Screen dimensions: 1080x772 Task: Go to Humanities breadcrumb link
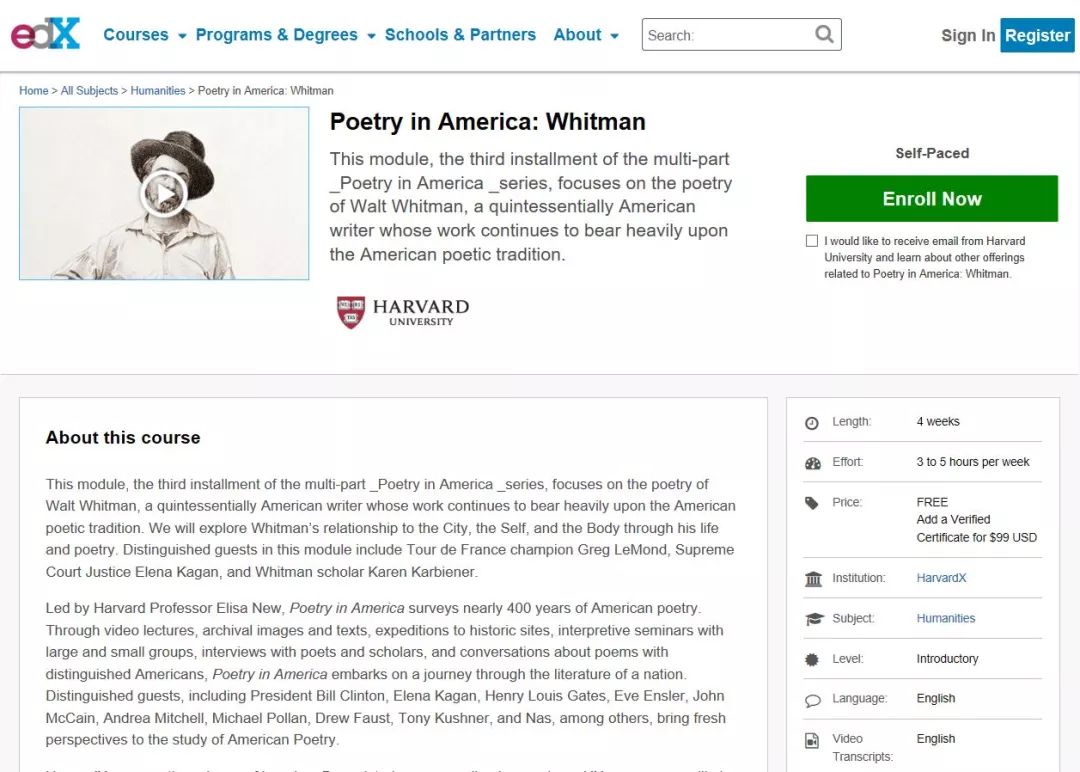pyautogui.click(x=158, y=91)
